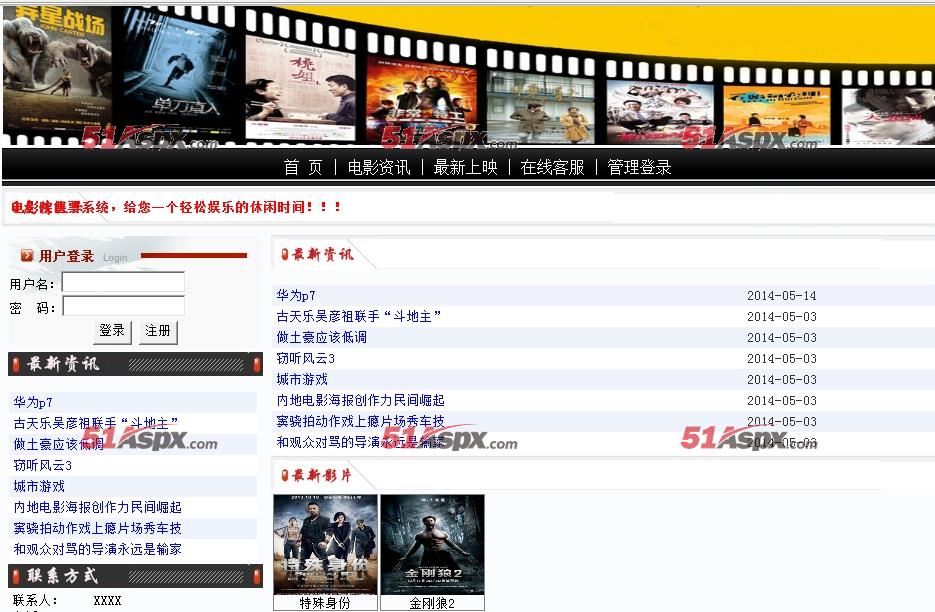Click the 金刚狼2 caption under its poster
Image resolution: width=935 pixels, height=612 pixels.
(432, 603)
